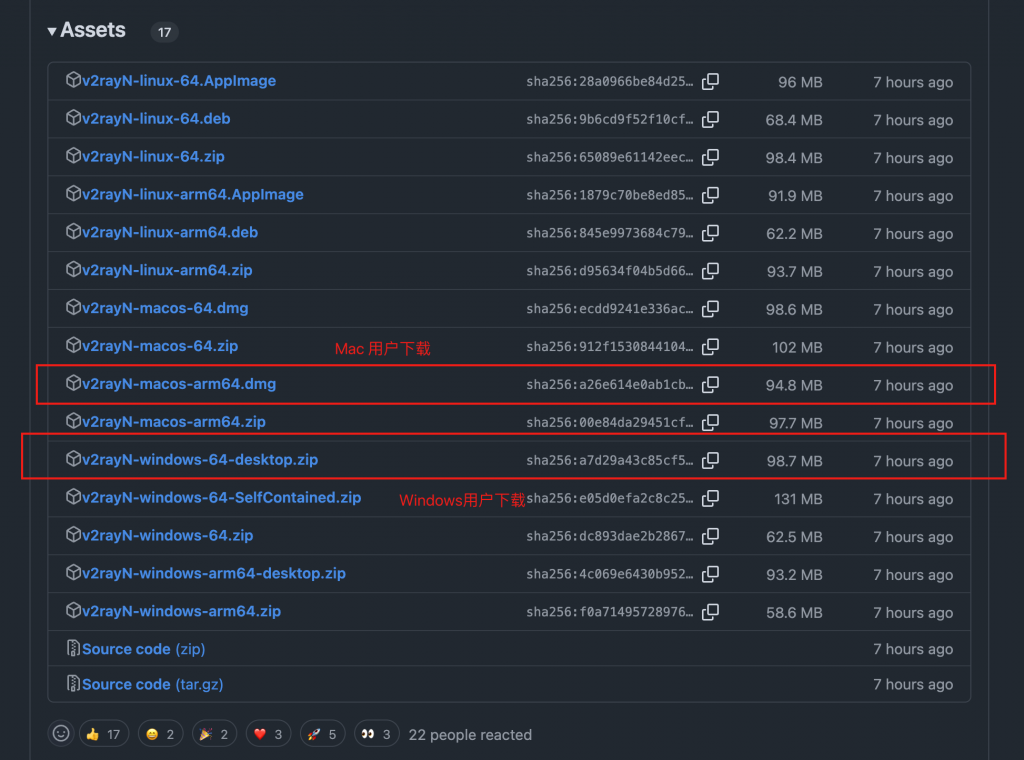Download v2rayN-windows-64-SelfContained.zip
Screen dimensions: 1024x760
coord(221,498)
